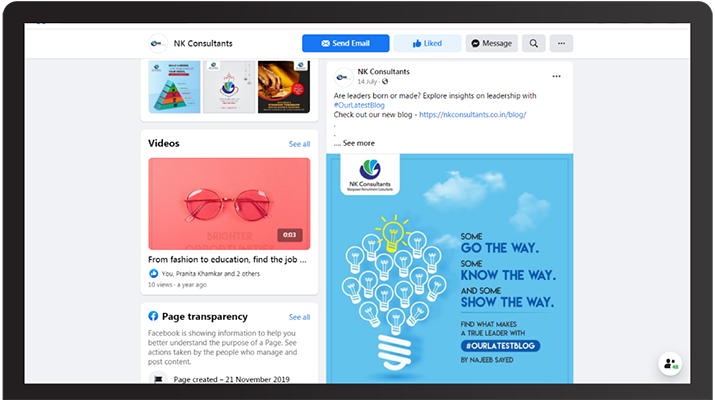
Task: Click the NK Consultants page title in header
Action: 203,43
